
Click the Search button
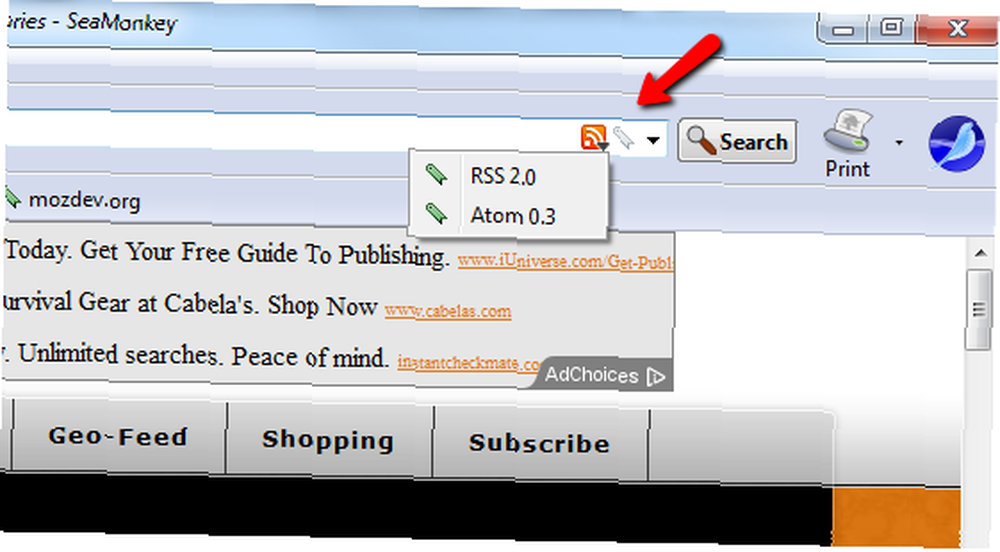pyautogui.click(x=737, y=141)
